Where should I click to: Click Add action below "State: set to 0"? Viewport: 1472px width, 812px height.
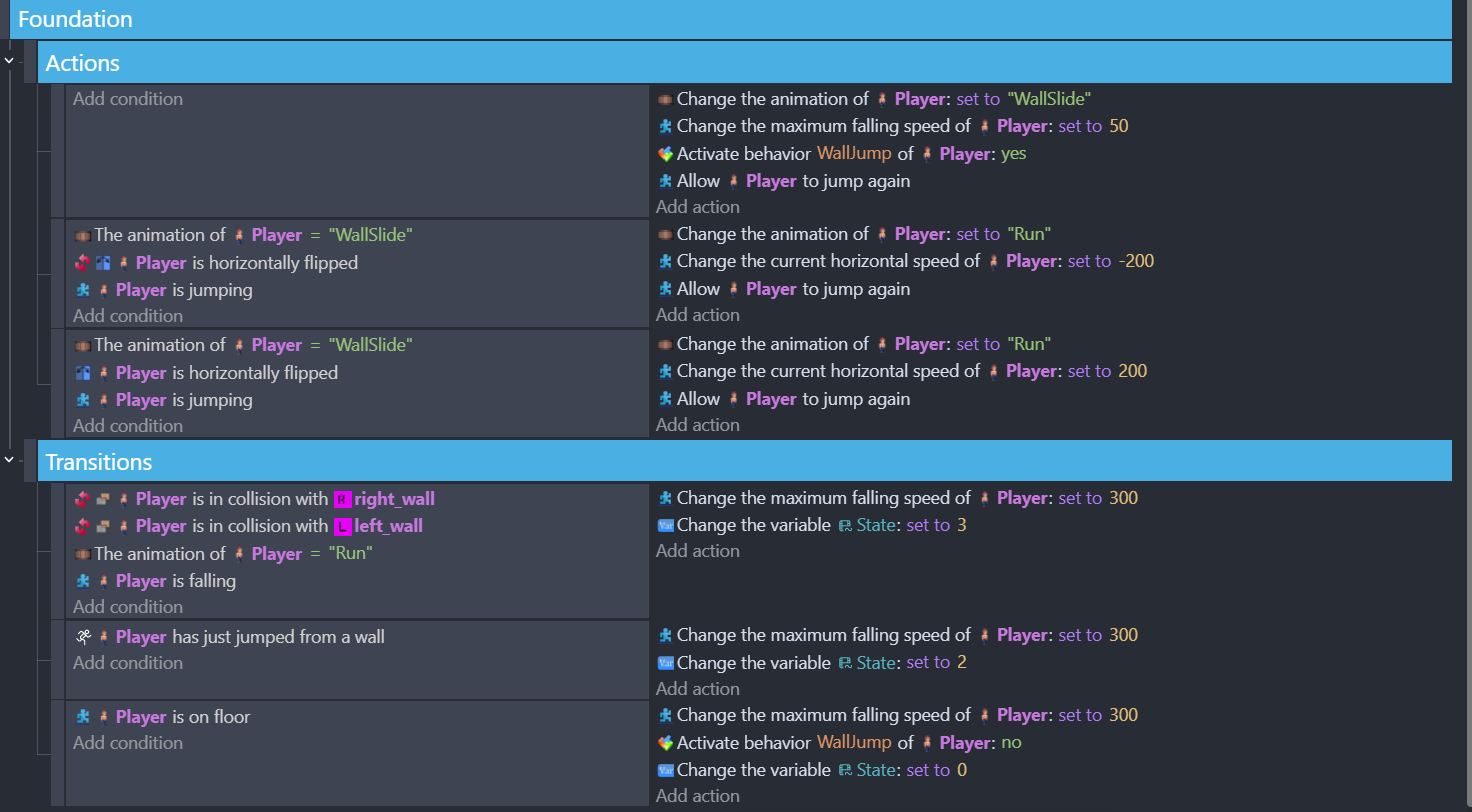[698, 796]
